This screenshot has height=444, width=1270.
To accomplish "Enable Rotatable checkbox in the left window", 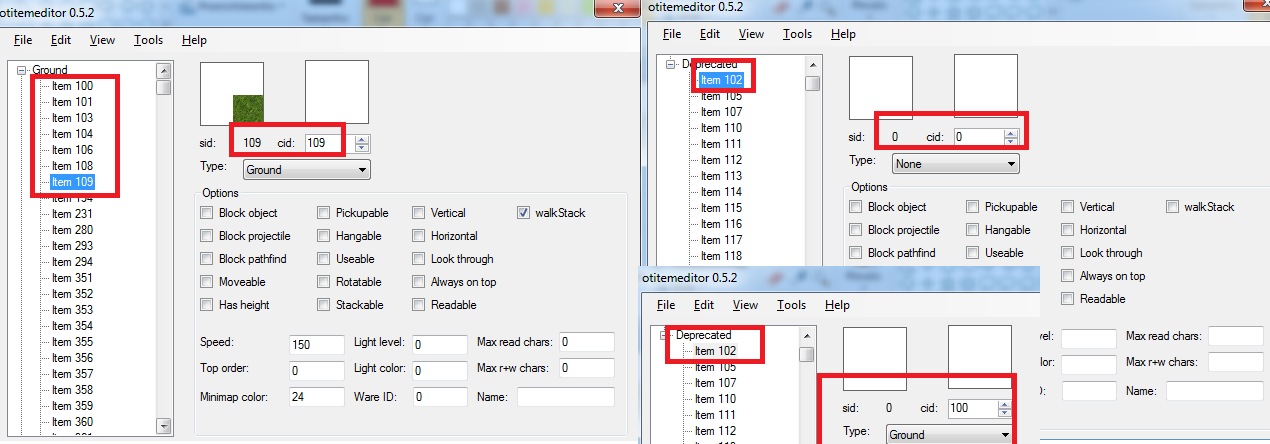I will (x=325, y=282).
